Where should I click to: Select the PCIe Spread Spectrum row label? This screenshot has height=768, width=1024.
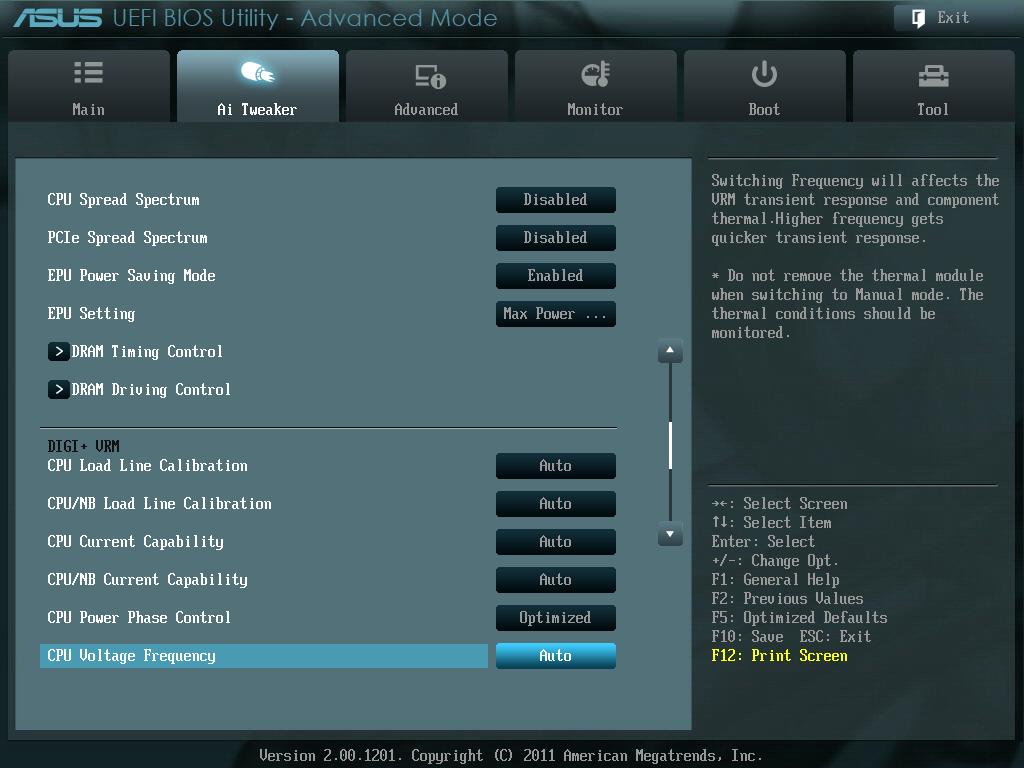click(127, 238)
